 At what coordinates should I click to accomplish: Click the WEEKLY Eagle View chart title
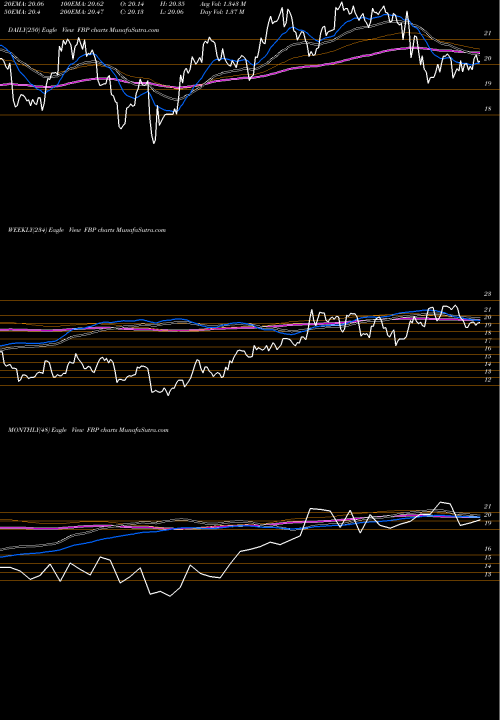pyautogui.click(x=87, y=230)
